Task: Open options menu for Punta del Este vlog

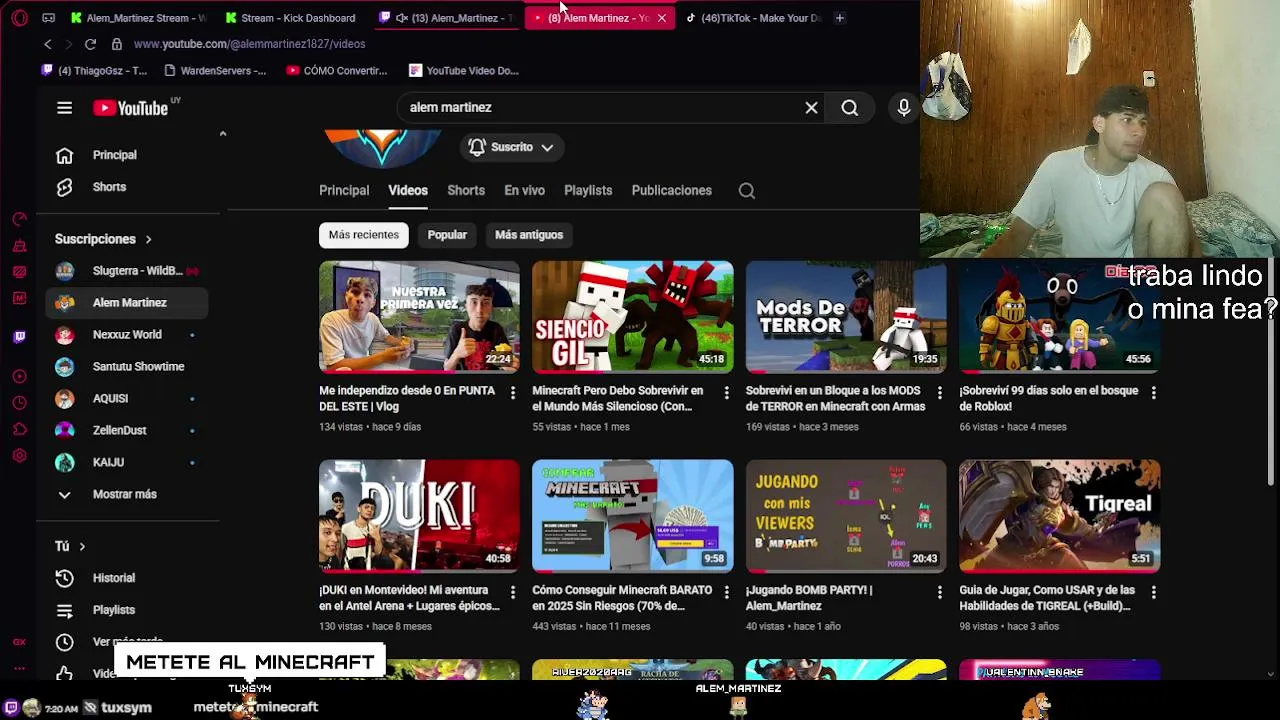Action: coord(512,394)
